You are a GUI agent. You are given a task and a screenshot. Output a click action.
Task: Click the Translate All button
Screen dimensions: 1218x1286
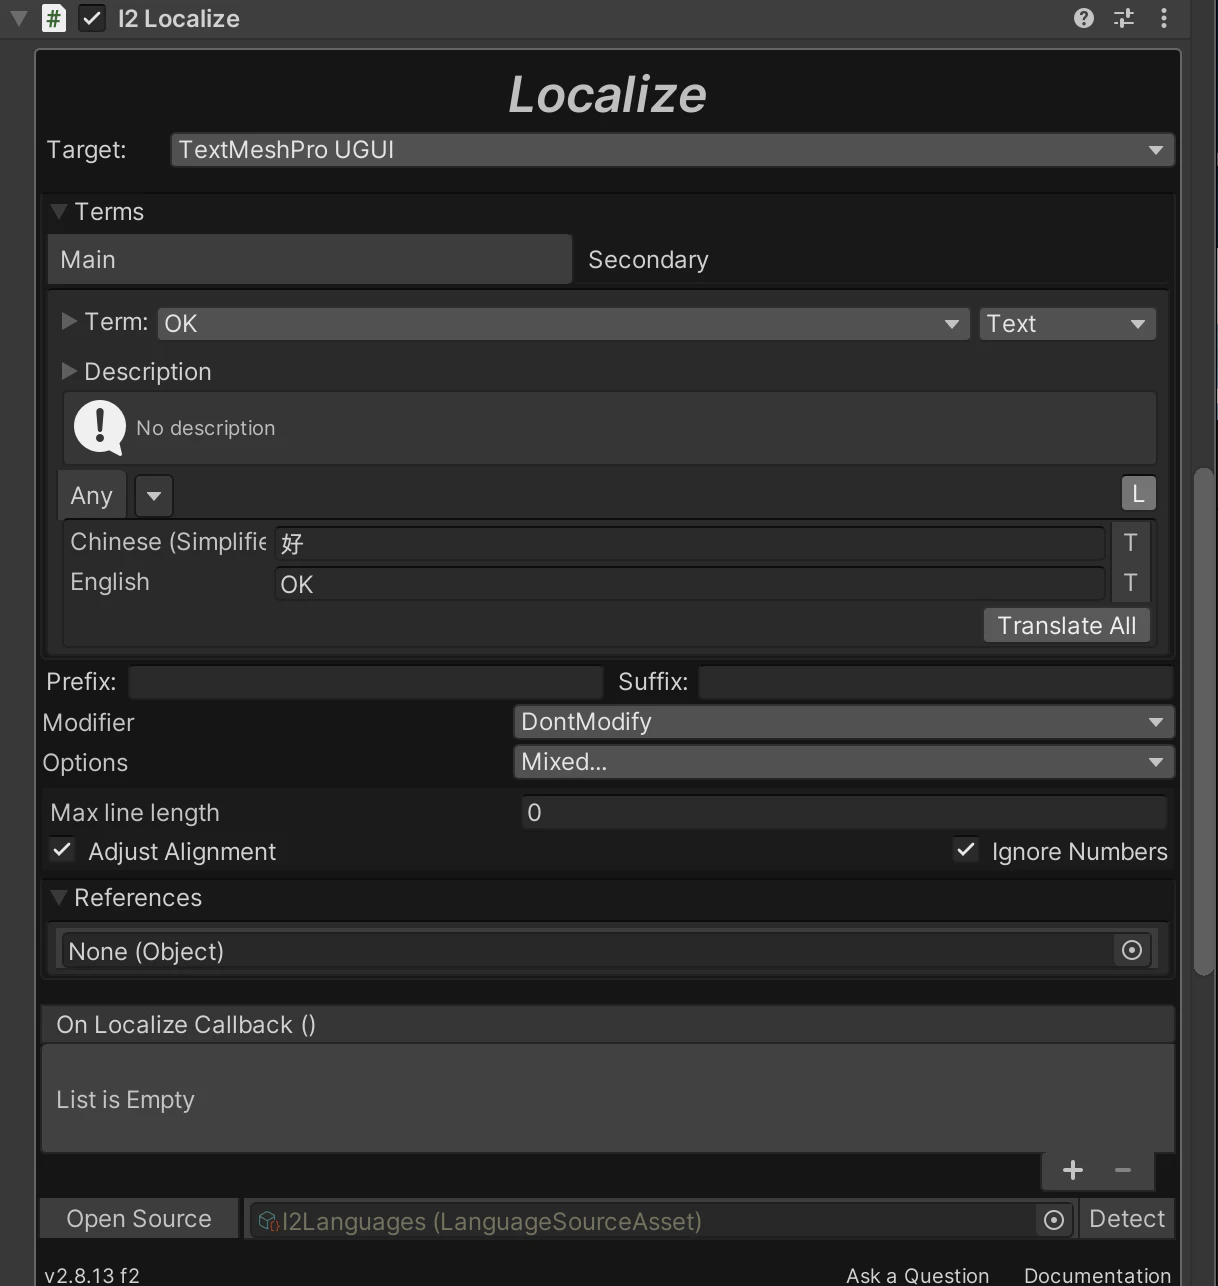coord(1067,625)
